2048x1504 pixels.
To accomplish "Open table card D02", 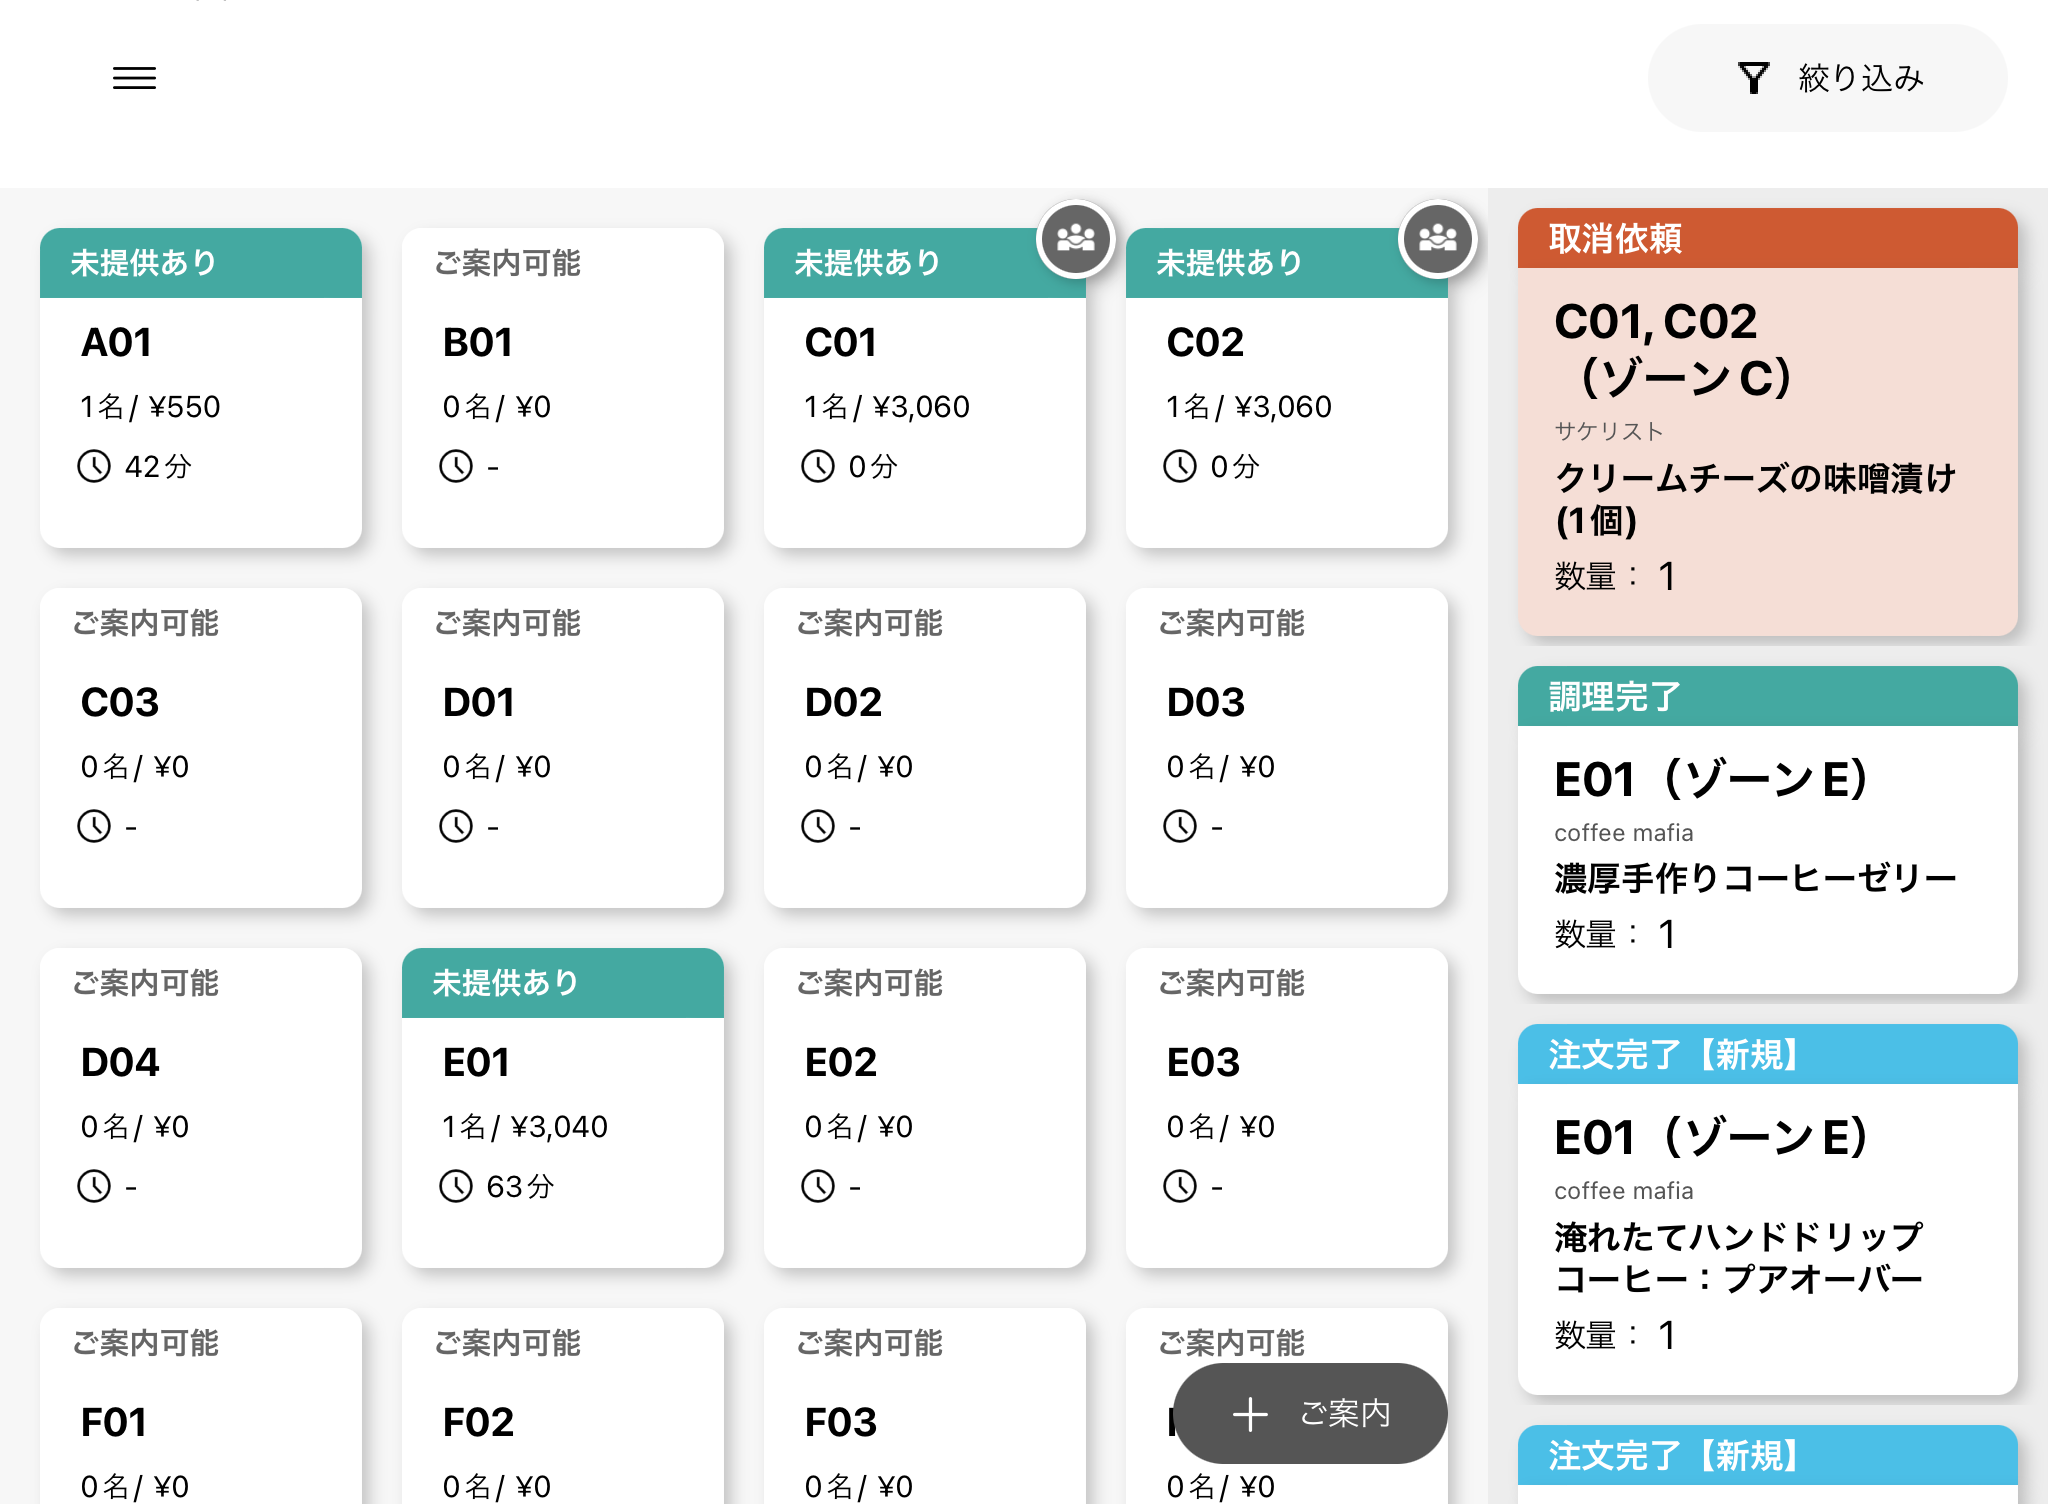I will [x=924, y=750].
